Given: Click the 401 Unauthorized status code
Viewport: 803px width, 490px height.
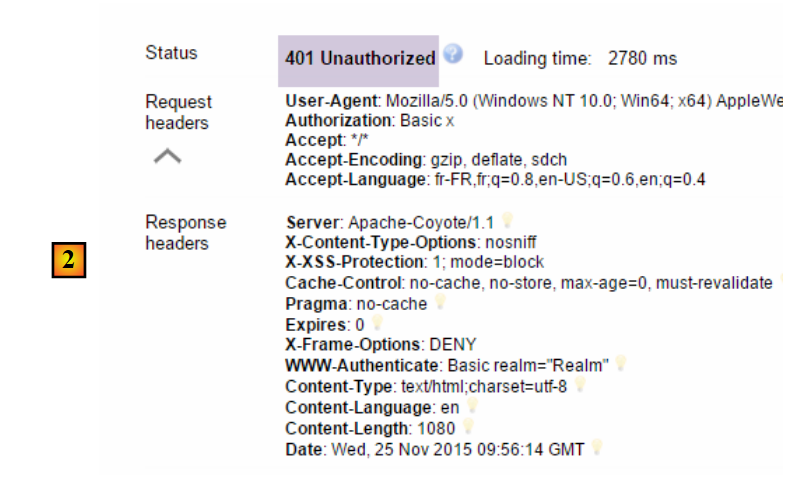Looking at the screenshot, I should (x=360, y=59).
